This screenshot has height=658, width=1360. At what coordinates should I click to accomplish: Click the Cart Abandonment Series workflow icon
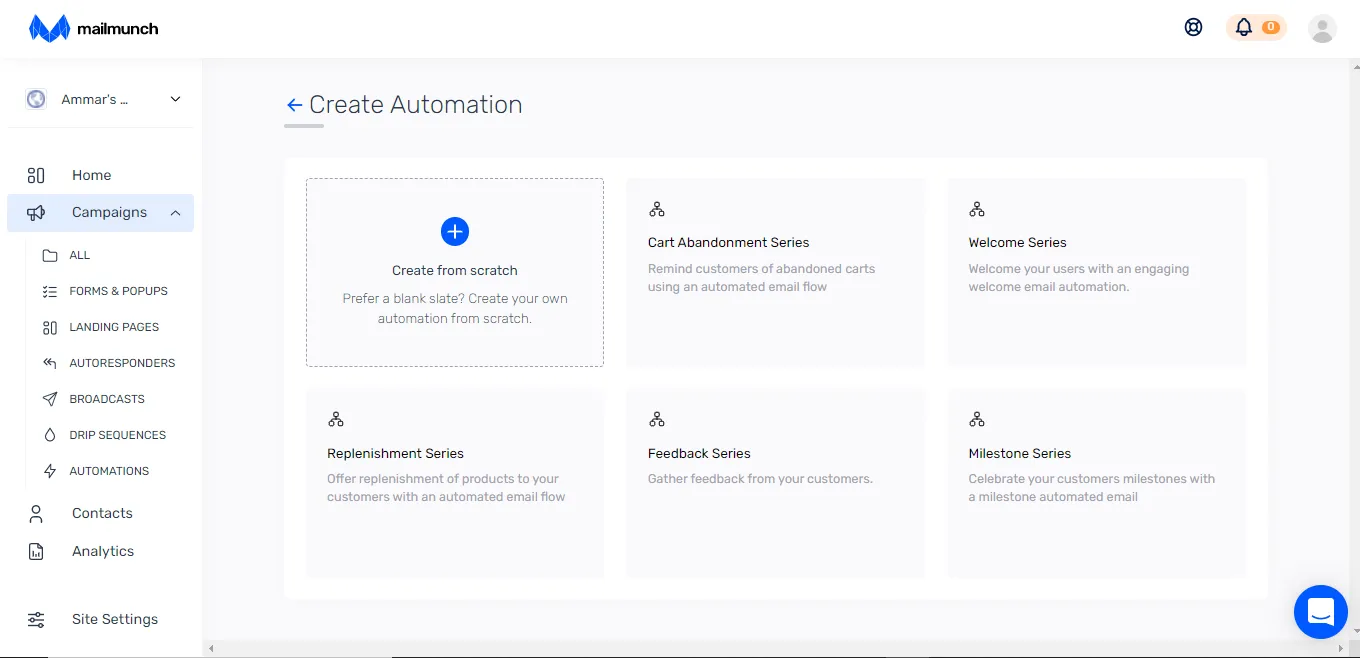[x=656, y=209]
